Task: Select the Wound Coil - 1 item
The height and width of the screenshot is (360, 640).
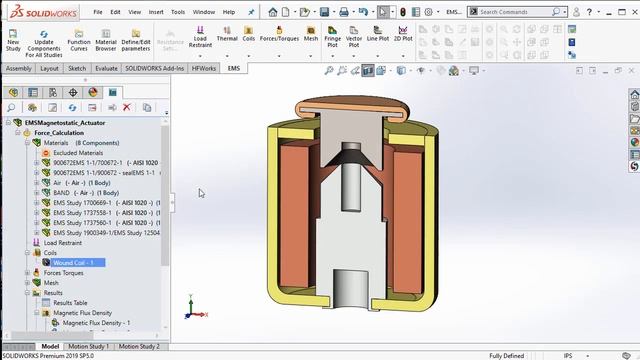Action: (x=73, y=262)
